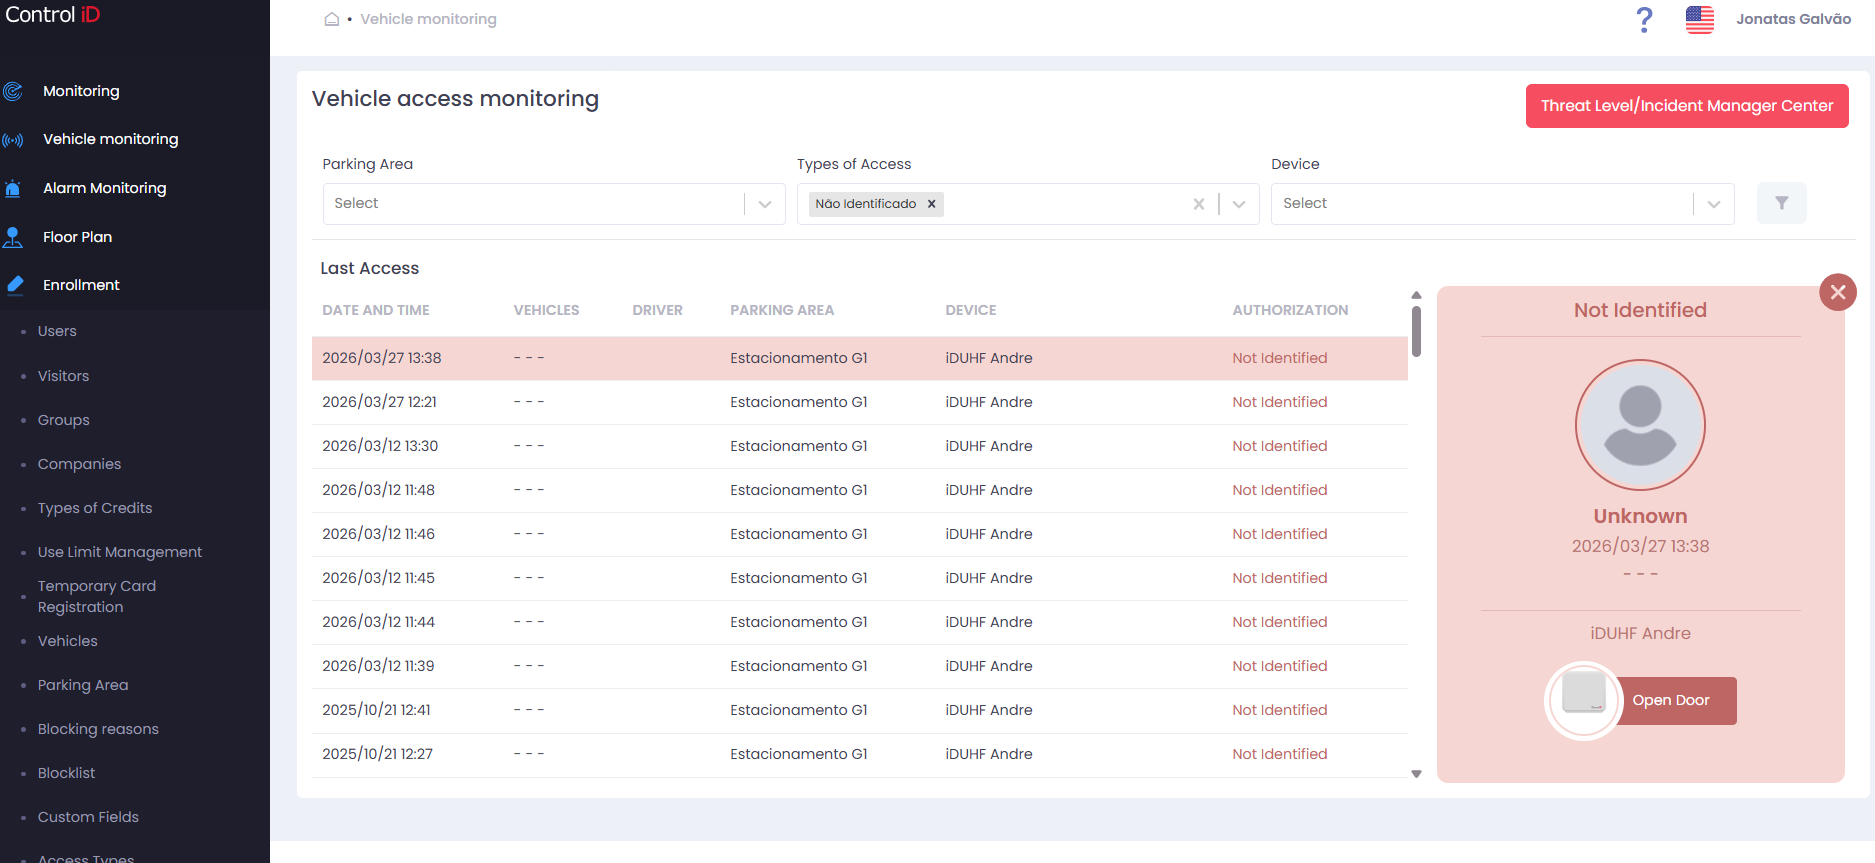Image resolution: width=1875 pixels, height=863 pixels.
Task: Open Floor Plan from the sidebar
Action: (x=77, y=237)
